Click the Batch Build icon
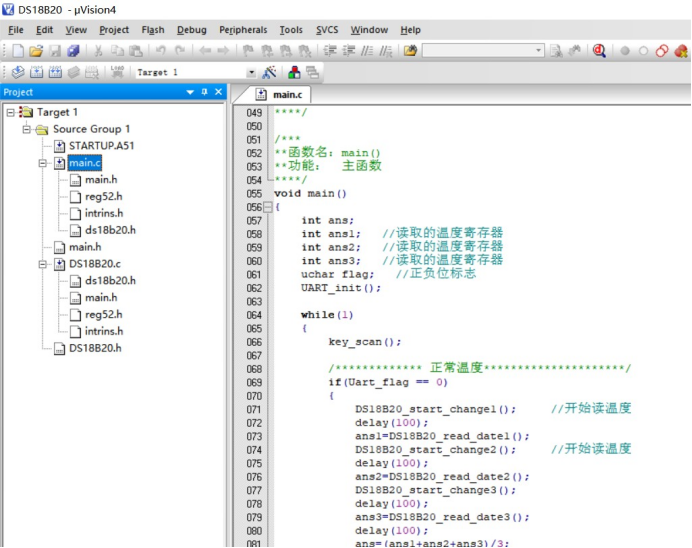 73,72
